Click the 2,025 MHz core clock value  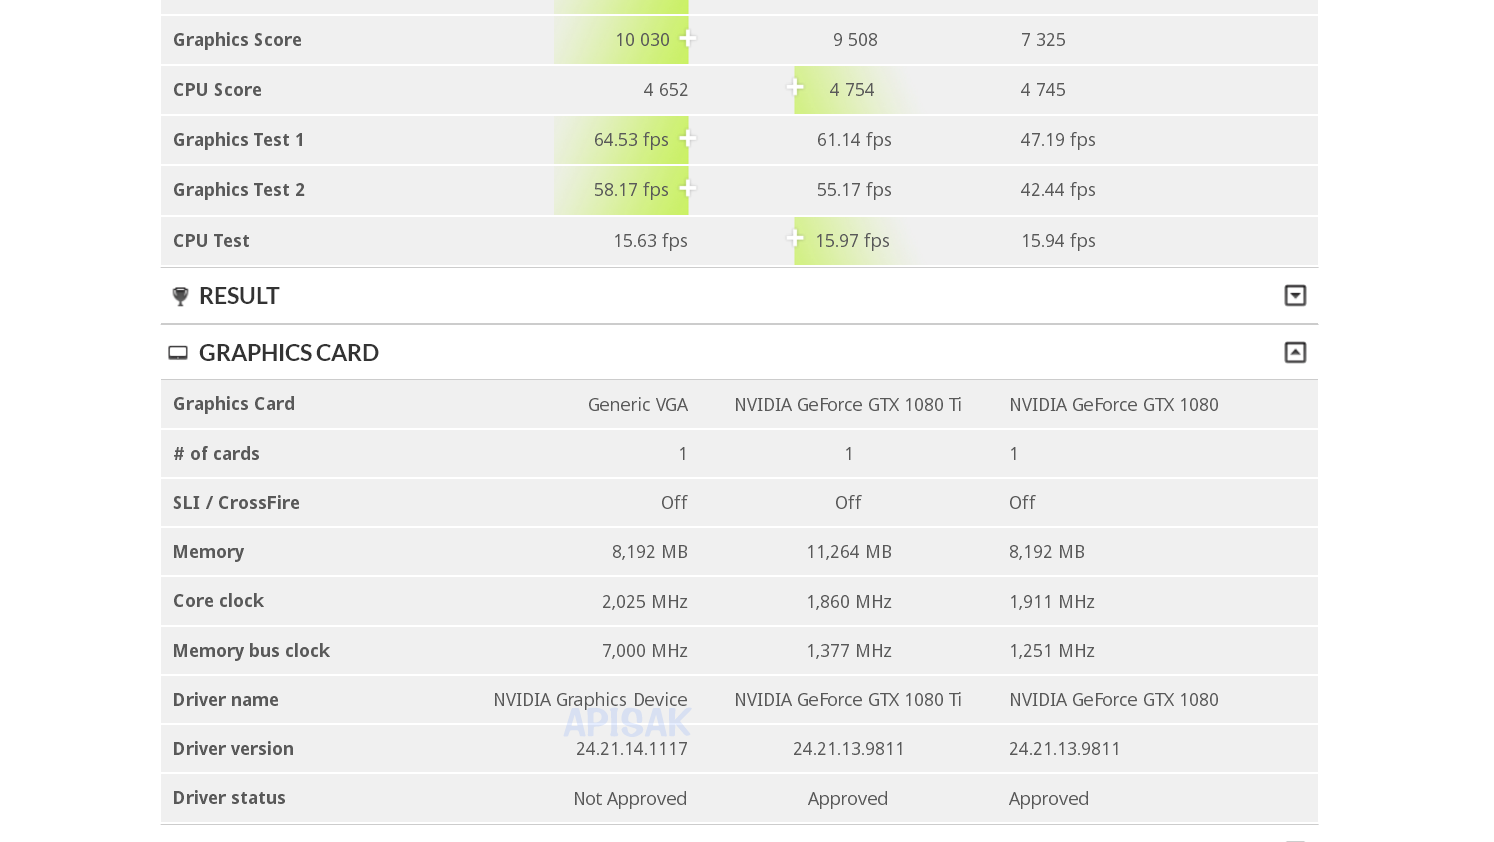[x=645, y=602]
